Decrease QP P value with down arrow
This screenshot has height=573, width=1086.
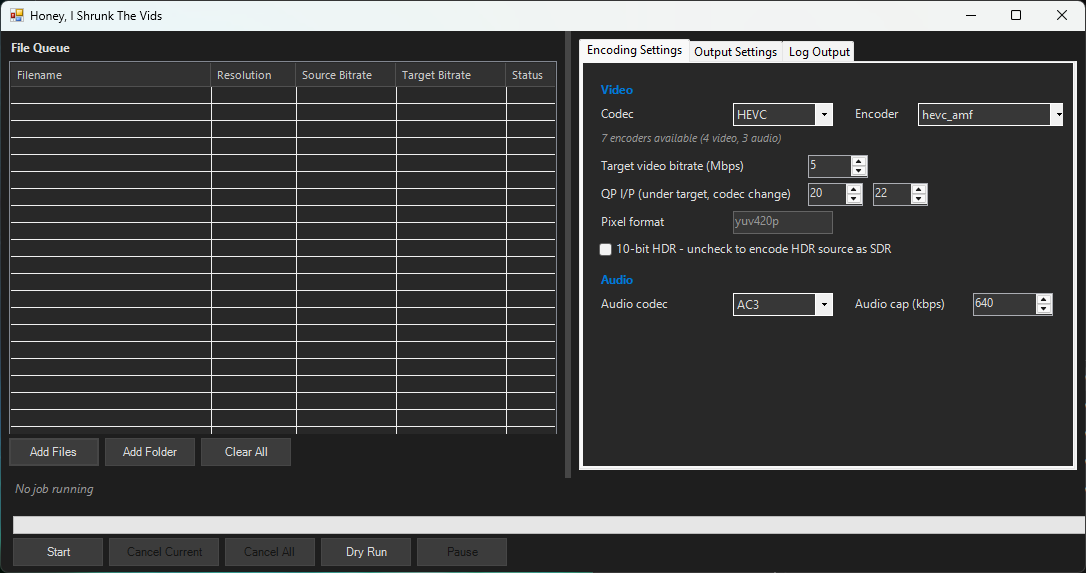point(919,199)
